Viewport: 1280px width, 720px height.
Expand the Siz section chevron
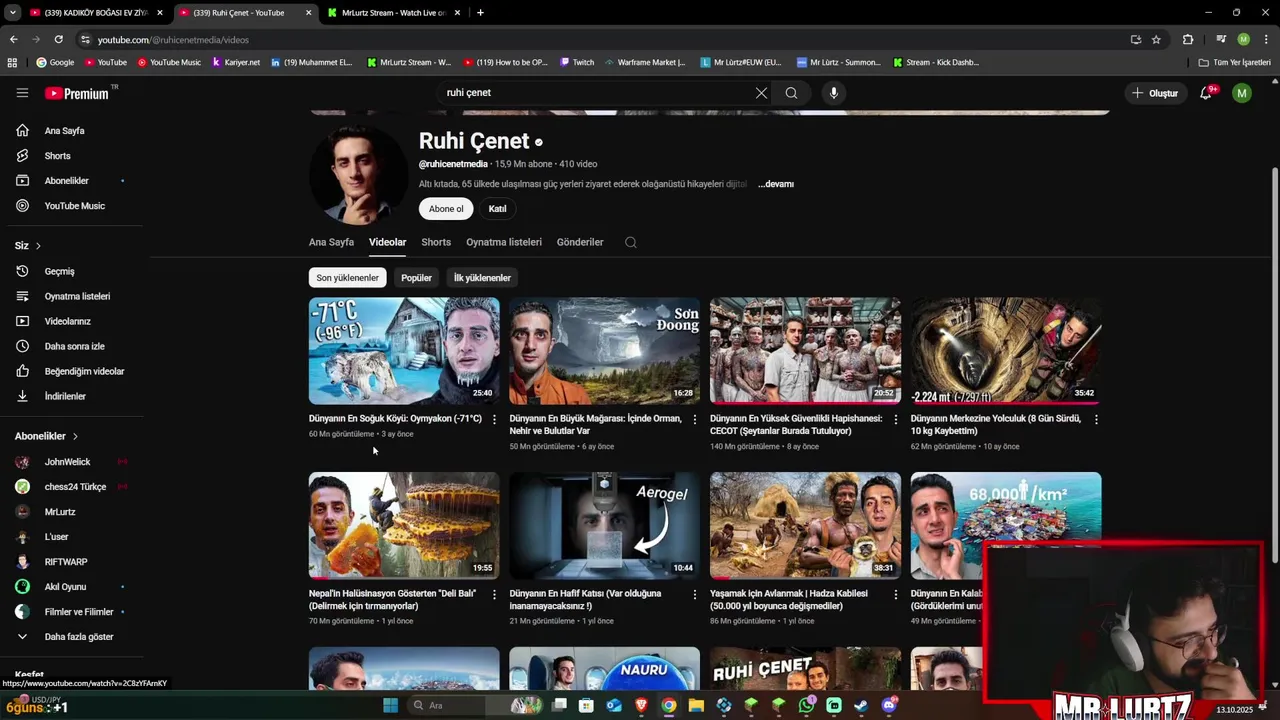click(38, 246)
